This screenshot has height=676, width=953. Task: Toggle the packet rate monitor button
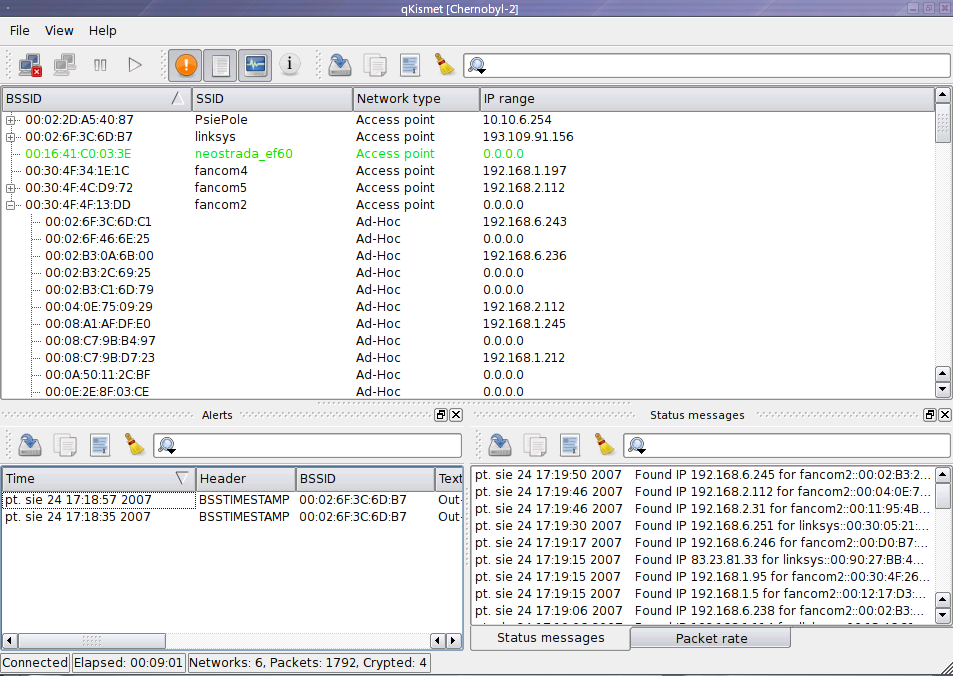tap(255, 65)
